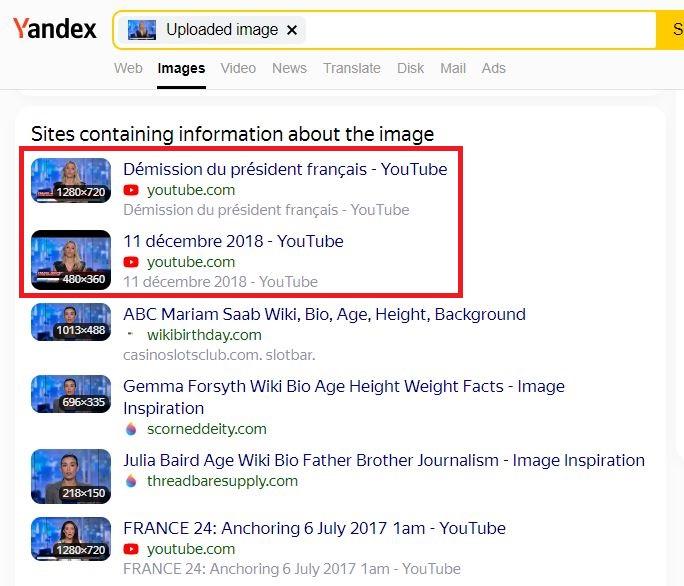Click YouTube icon under FRANCE 24 Anchoring result
The width and height of the screenshot is (684, 586).
pyautogui.click(x=131, y=549)
